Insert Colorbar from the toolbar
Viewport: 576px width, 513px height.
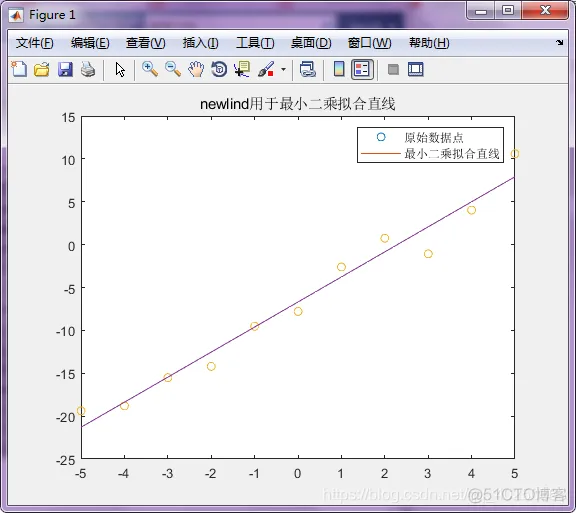tap(339, 69)
